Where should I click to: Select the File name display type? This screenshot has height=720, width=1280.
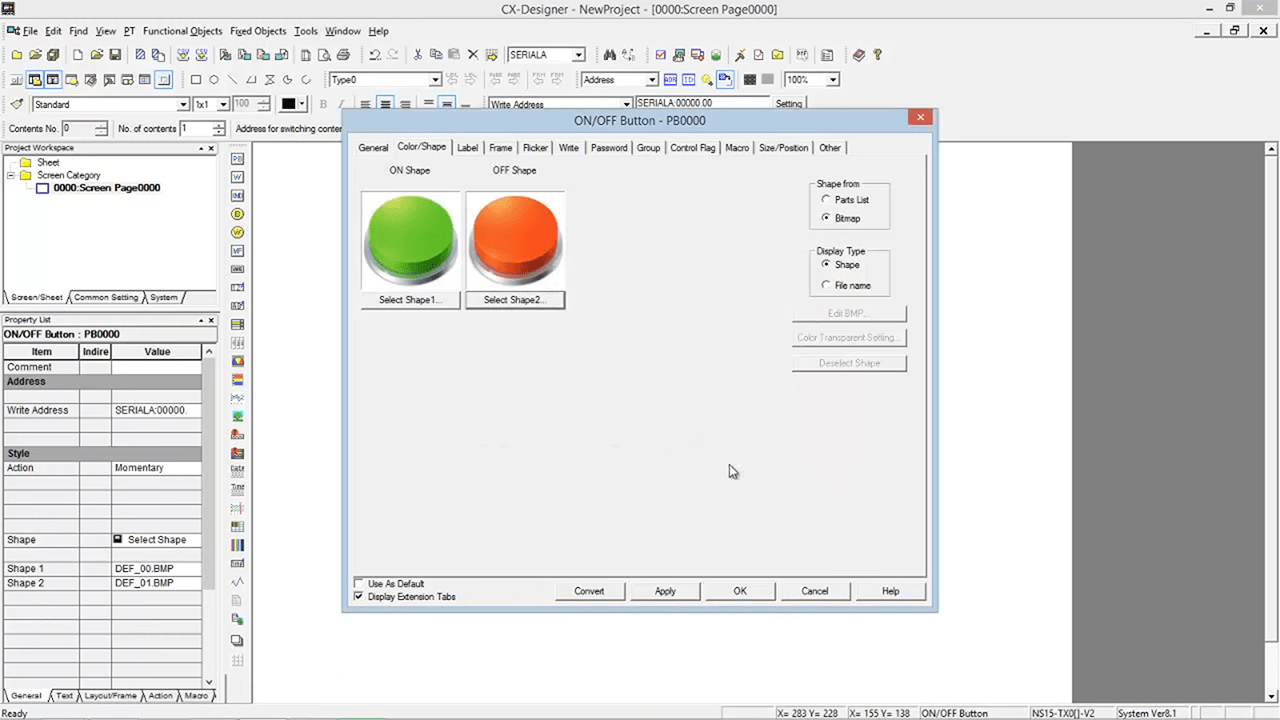click(826, 285)
